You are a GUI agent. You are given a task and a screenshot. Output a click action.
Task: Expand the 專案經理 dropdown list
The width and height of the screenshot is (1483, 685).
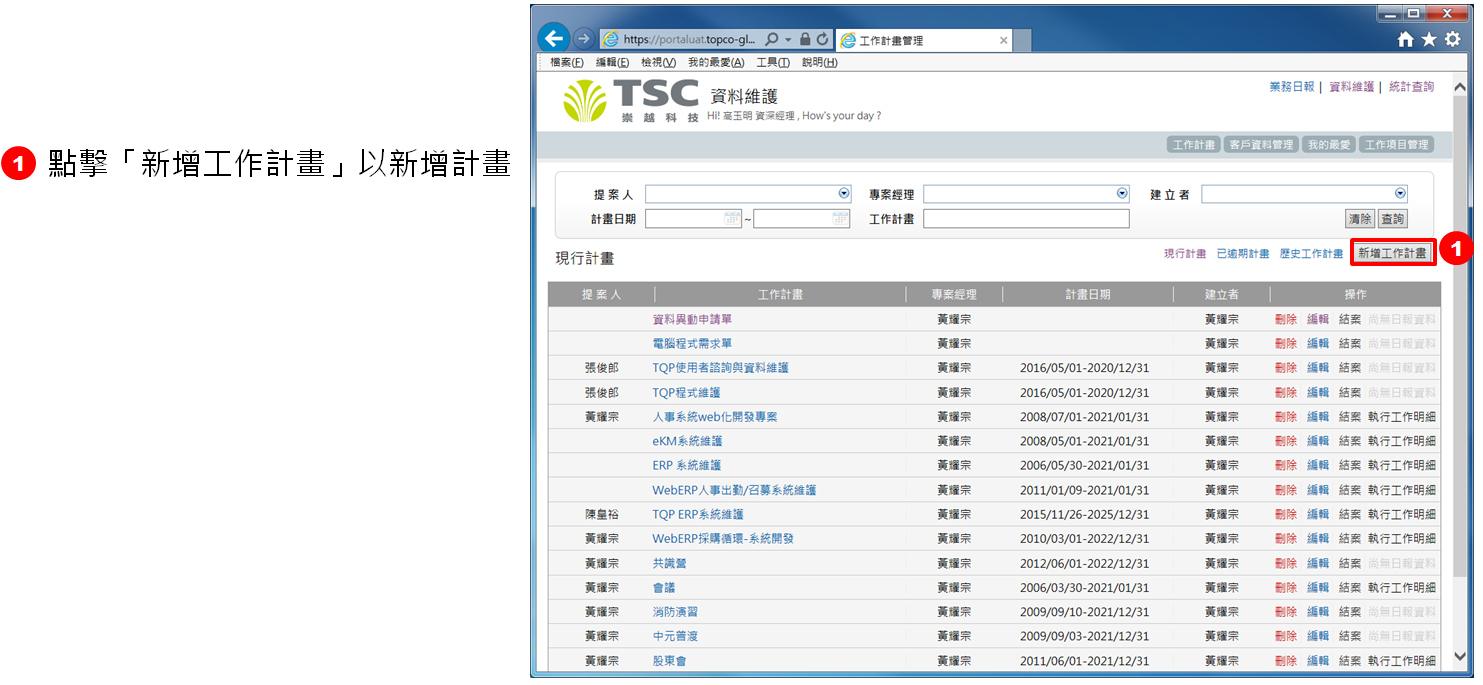[x=1122, y=194]
